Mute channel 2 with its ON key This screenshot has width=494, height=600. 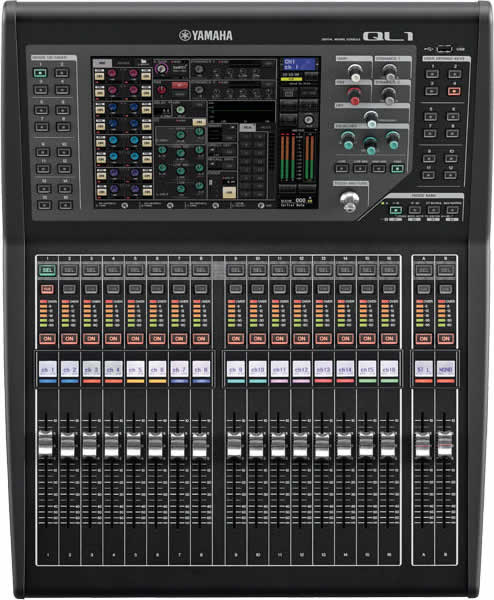pyautogui.click(x=69, y=339)
